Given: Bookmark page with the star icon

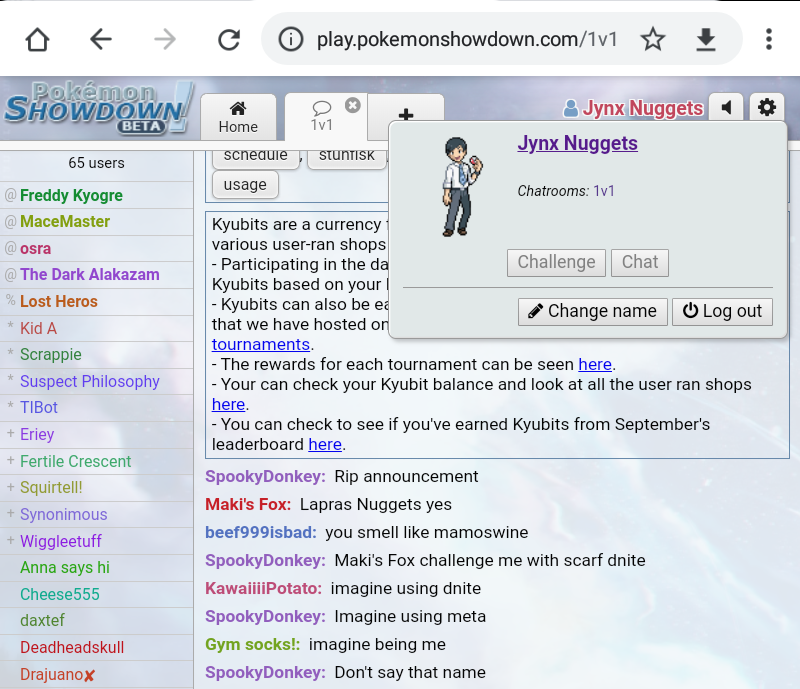Looking at the screenshot, I should (653, 39).
